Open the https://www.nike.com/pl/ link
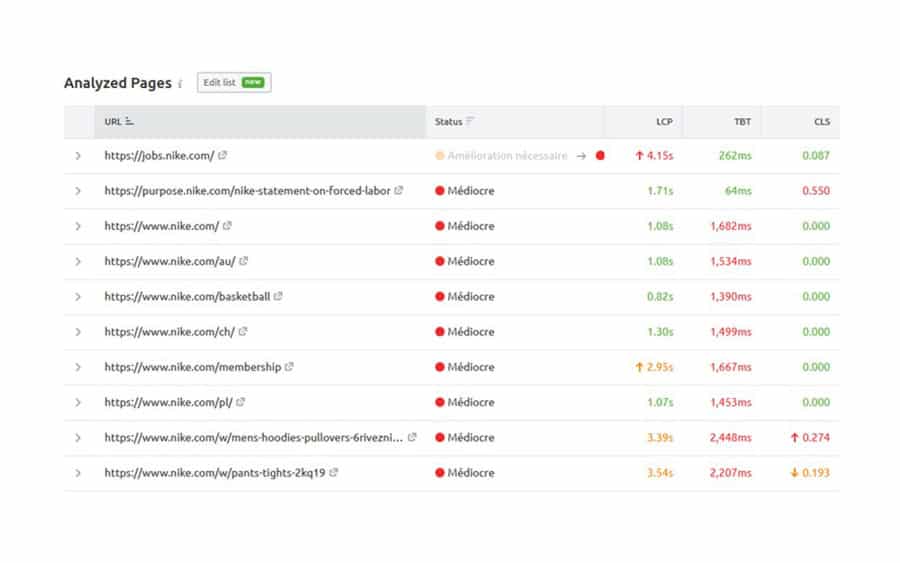Image resolution: width=900 pixels, height=563 pixels. coord(168,402)
